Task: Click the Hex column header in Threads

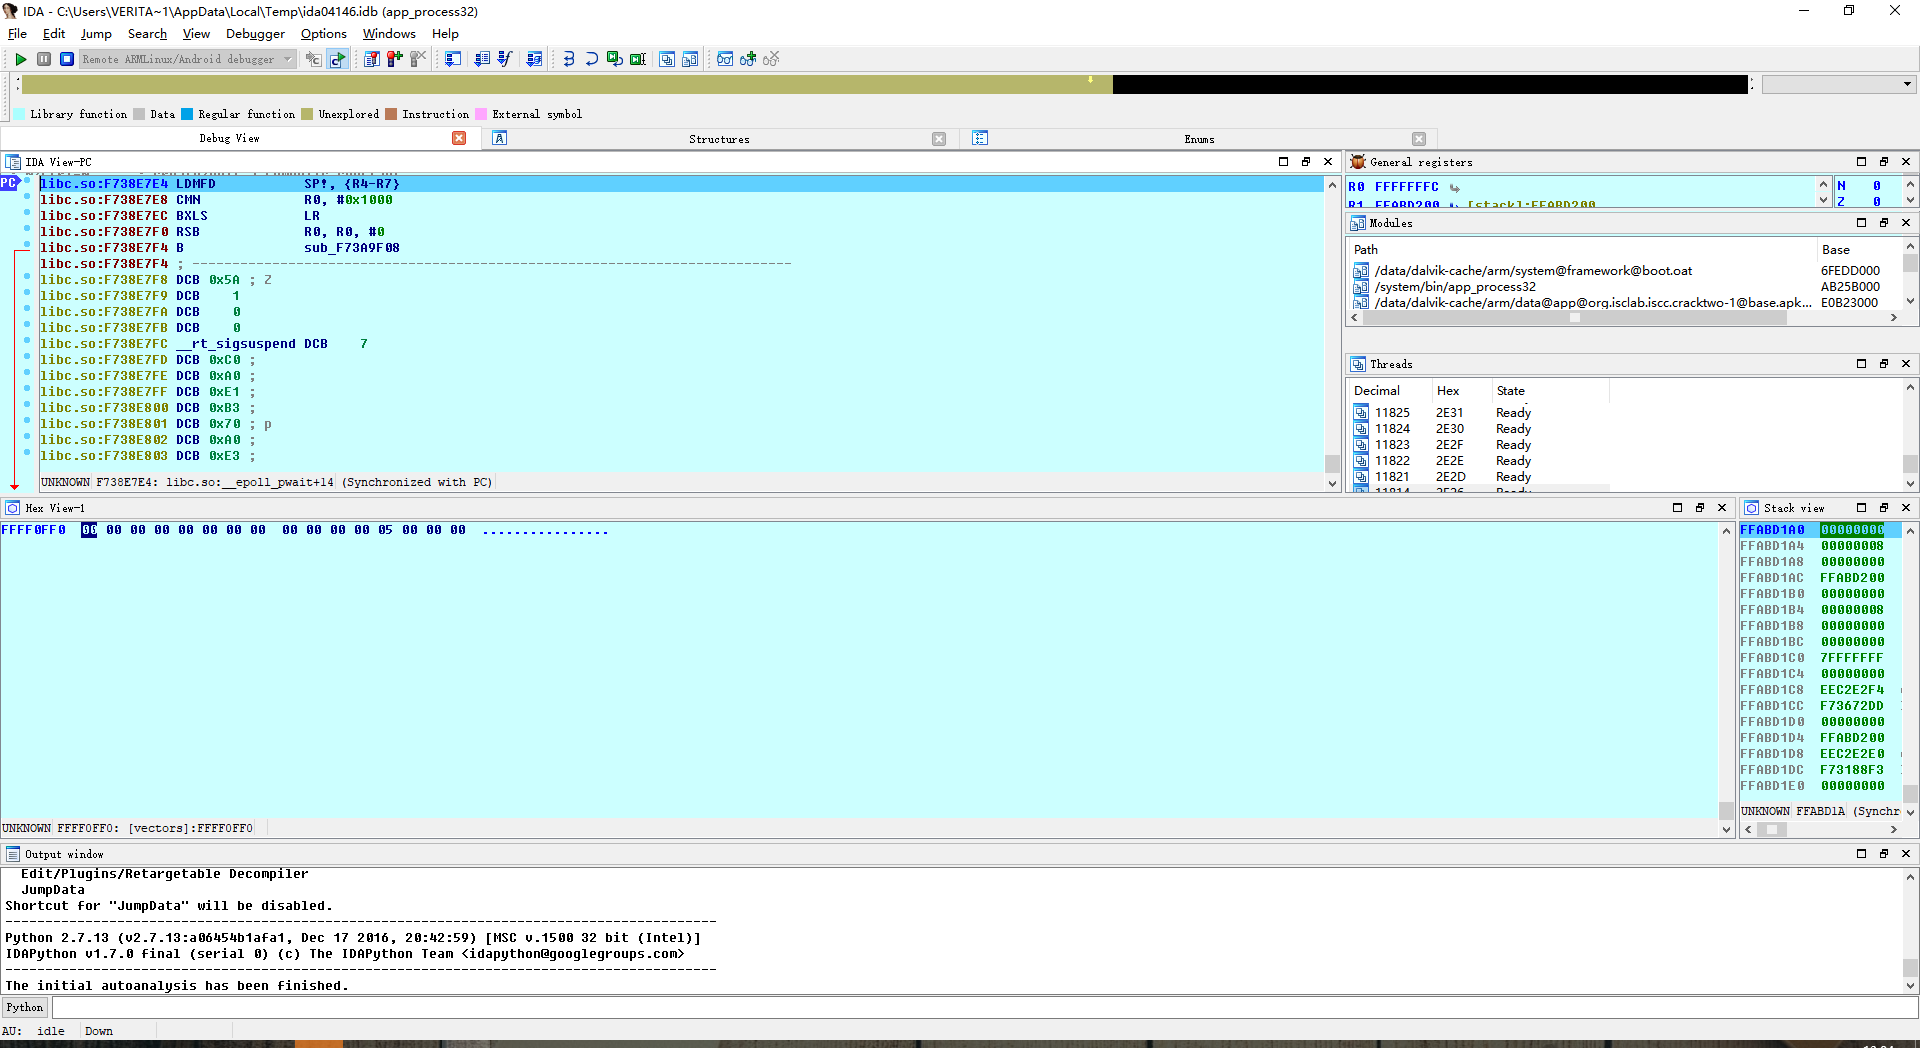Action: (1460, 391)
